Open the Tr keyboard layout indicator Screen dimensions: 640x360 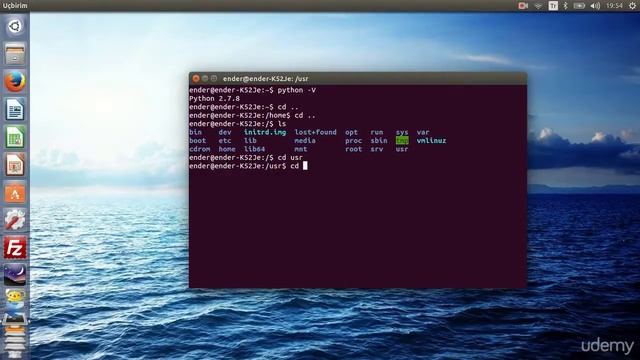553,6
